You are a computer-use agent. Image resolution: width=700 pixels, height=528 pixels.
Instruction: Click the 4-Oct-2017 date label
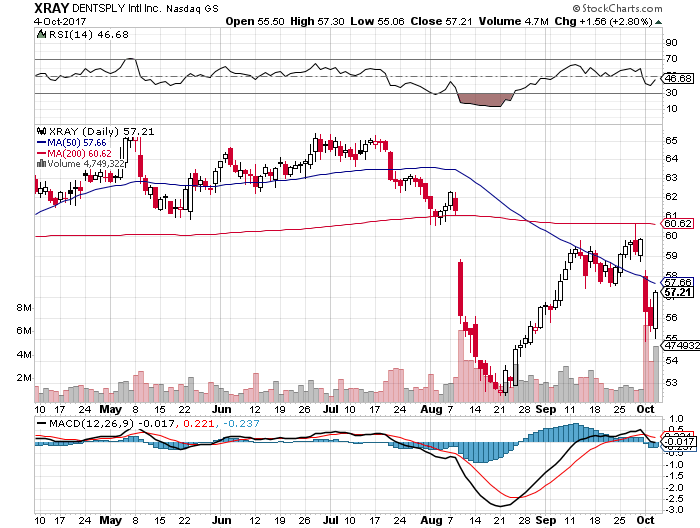28,21
